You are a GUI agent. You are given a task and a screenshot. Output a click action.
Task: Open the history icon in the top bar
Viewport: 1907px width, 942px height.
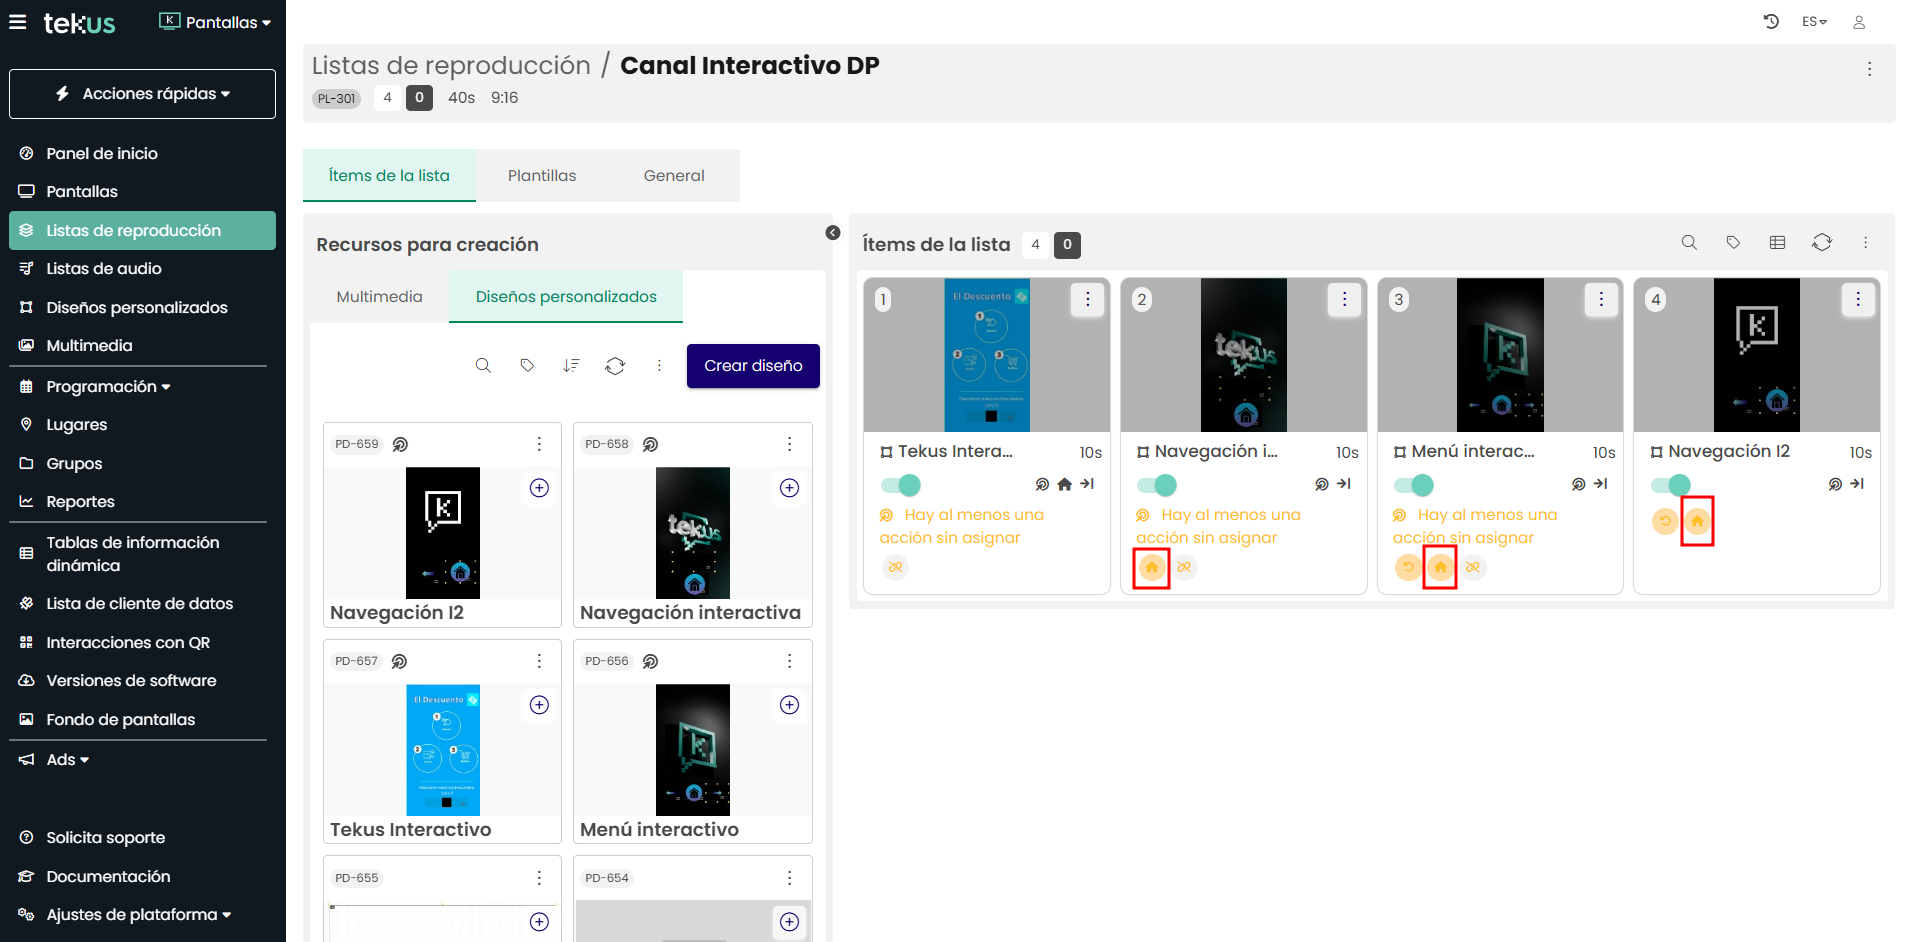(1770, 21)
